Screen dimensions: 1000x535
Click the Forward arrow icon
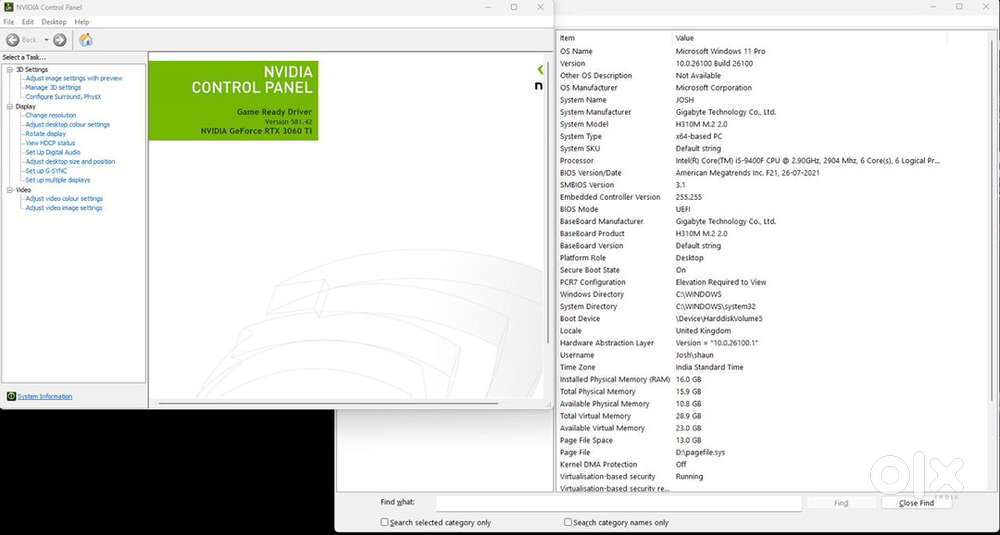click(60, 40)
